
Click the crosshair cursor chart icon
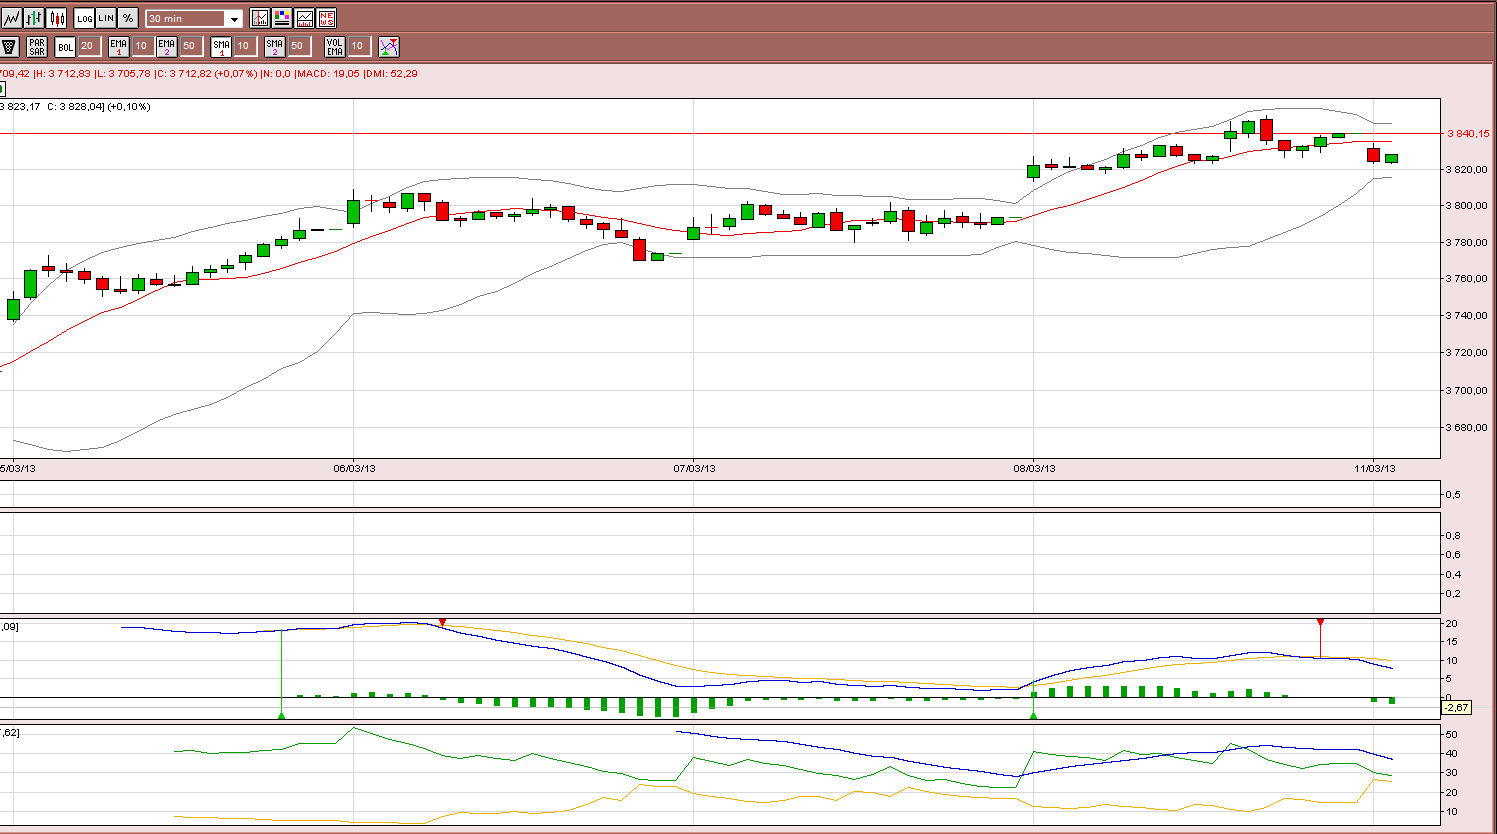tap(260, 18)
